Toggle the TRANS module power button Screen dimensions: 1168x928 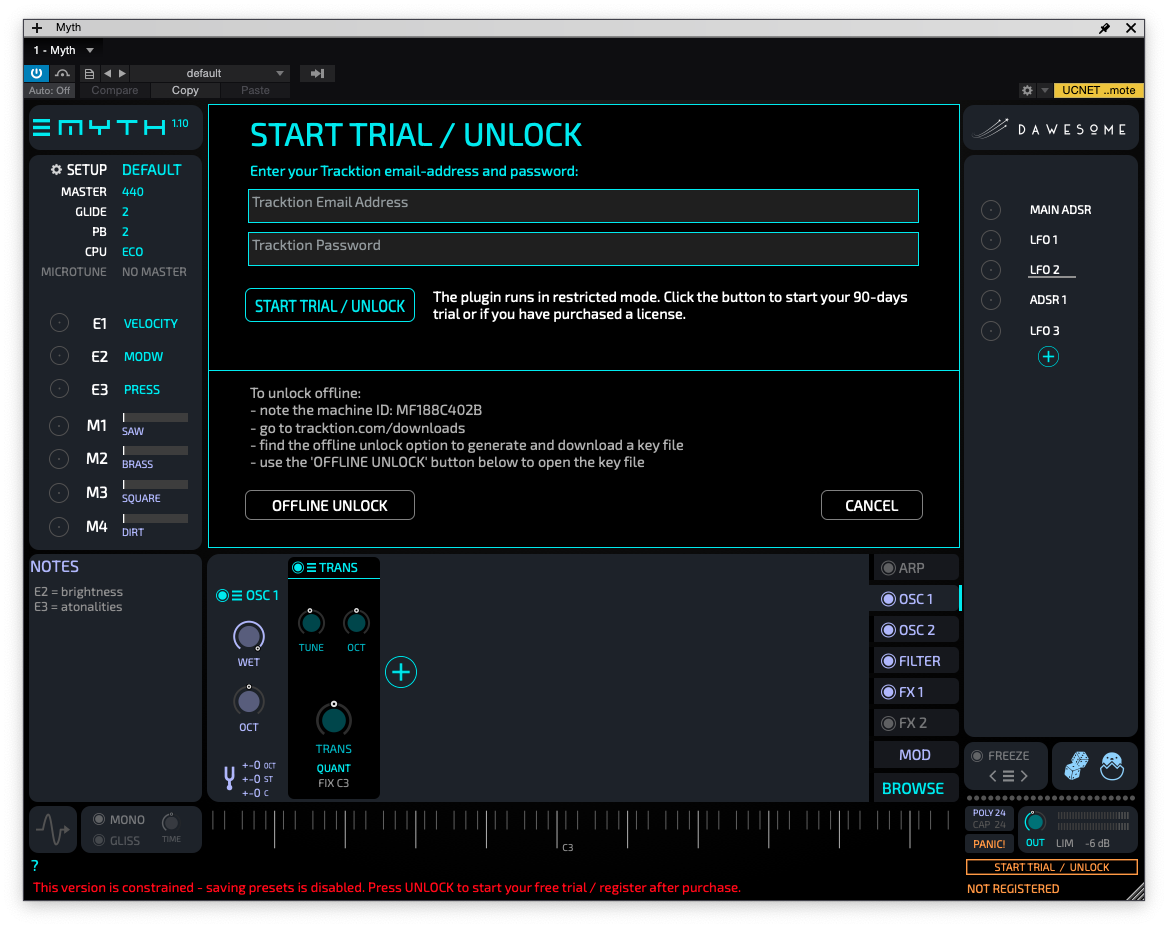point(298,568)
